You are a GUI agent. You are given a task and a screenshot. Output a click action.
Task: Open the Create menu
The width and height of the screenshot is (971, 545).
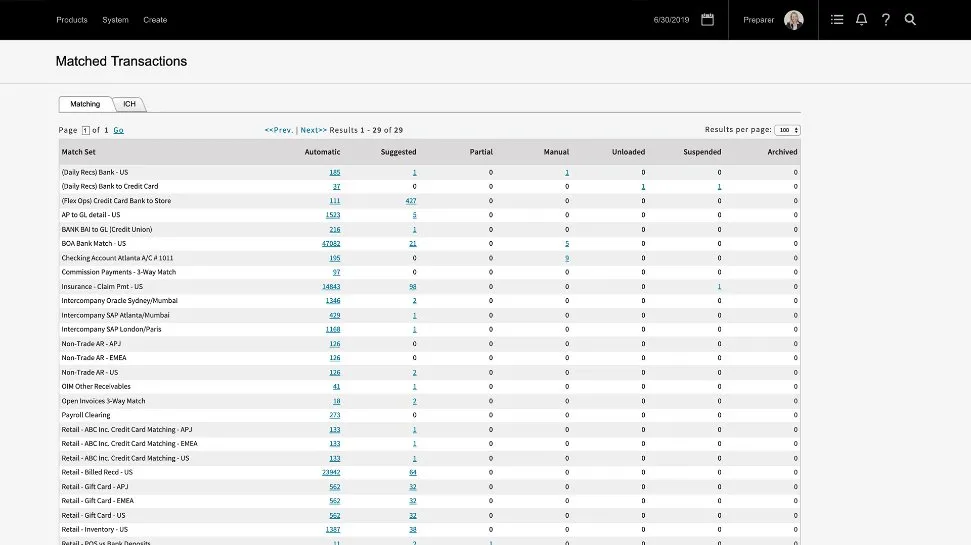click(155, 20)
